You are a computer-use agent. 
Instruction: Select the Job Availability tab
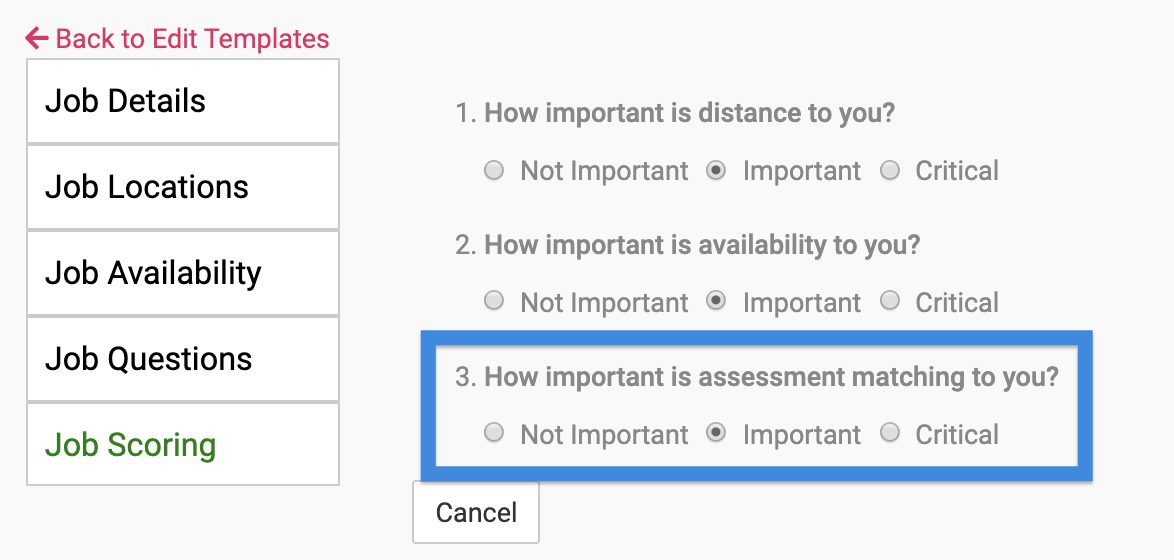(x=183, y=273)
